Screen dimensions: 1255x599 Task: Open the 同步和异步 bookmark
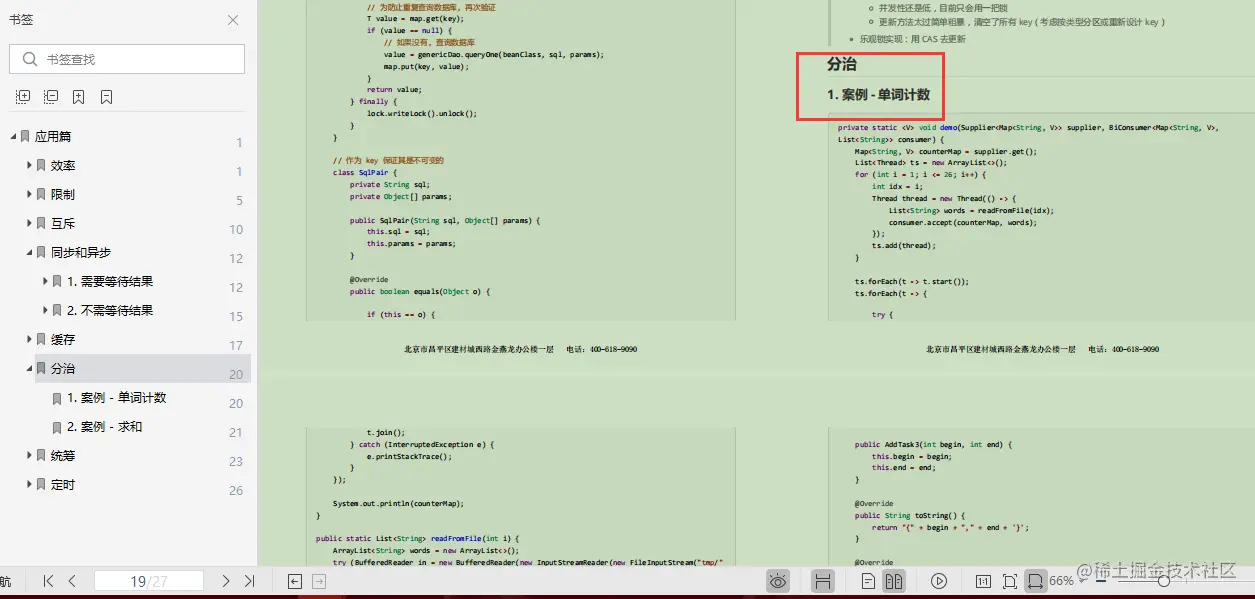pos(81,252)
